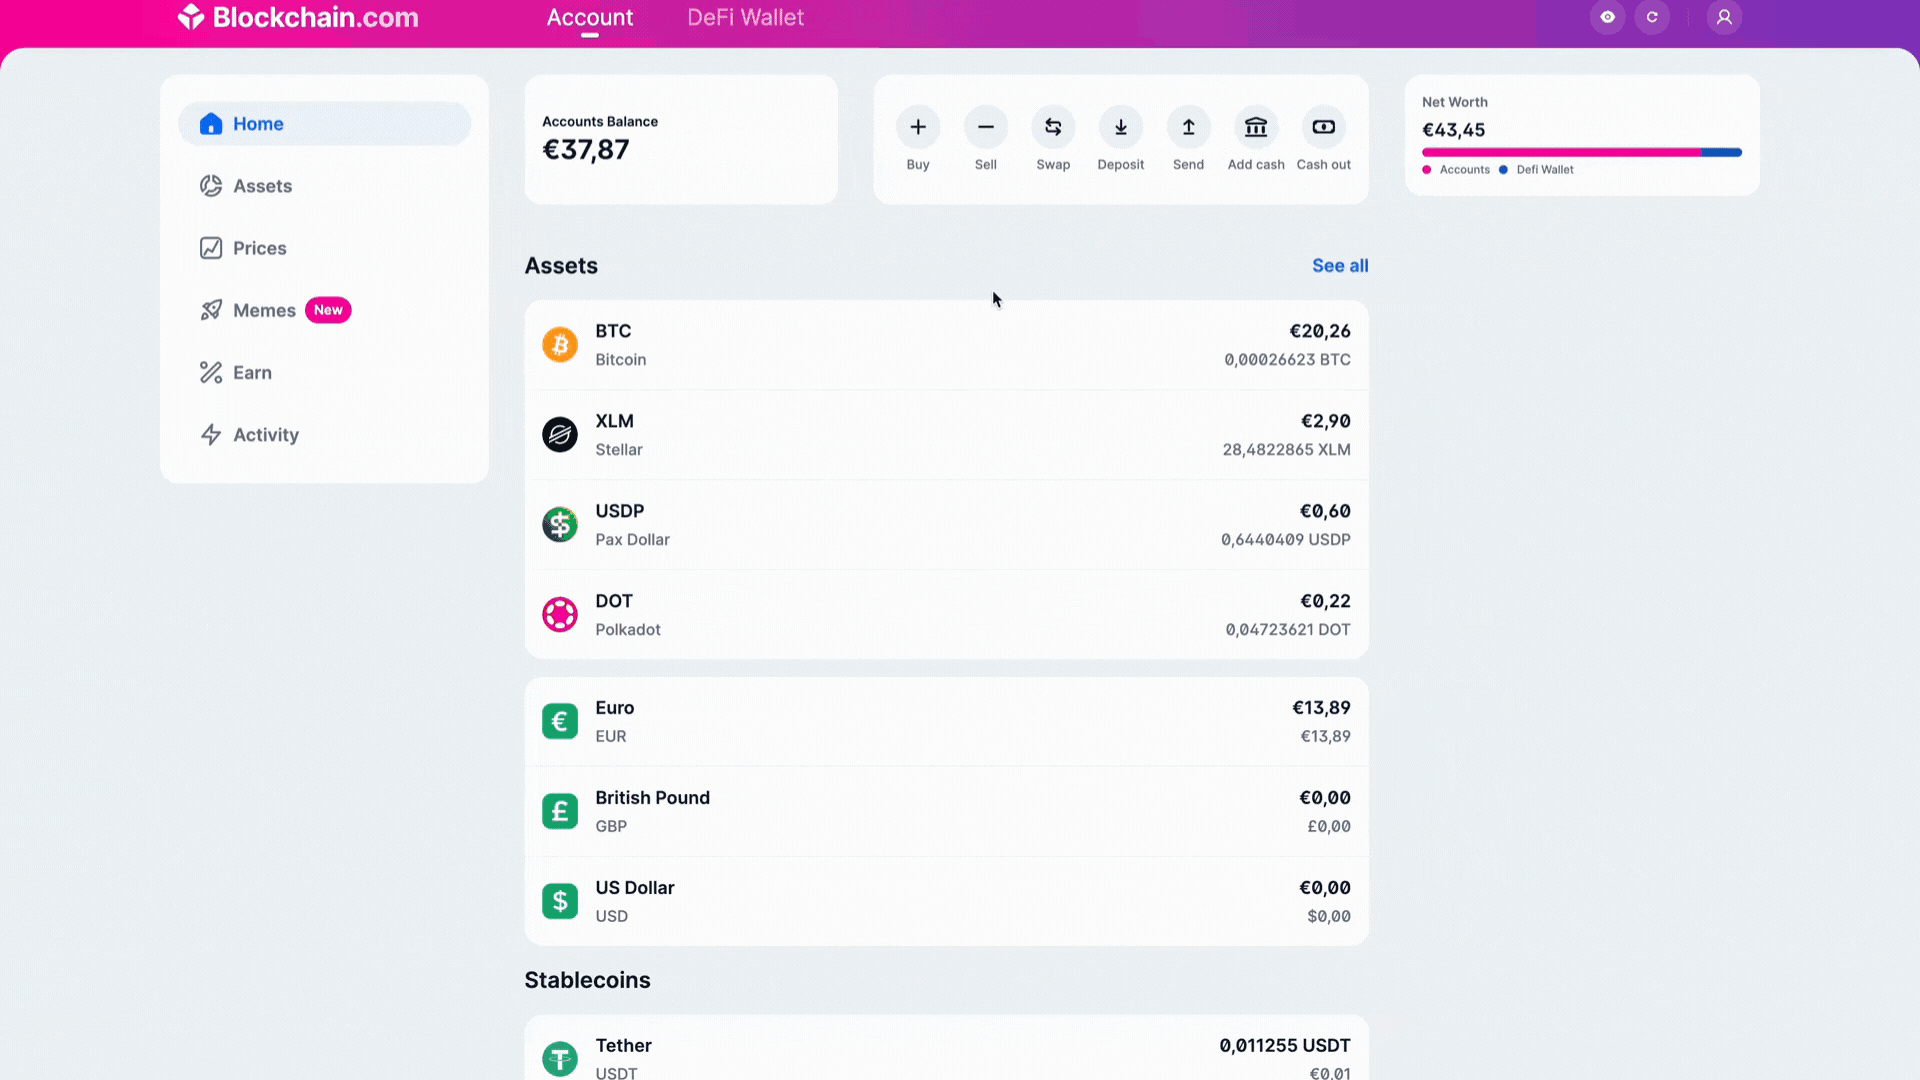This screenshot has width=1920, height=1080.
Task: Expand the Tether stablecoin row
Action: coord(946,1057)
